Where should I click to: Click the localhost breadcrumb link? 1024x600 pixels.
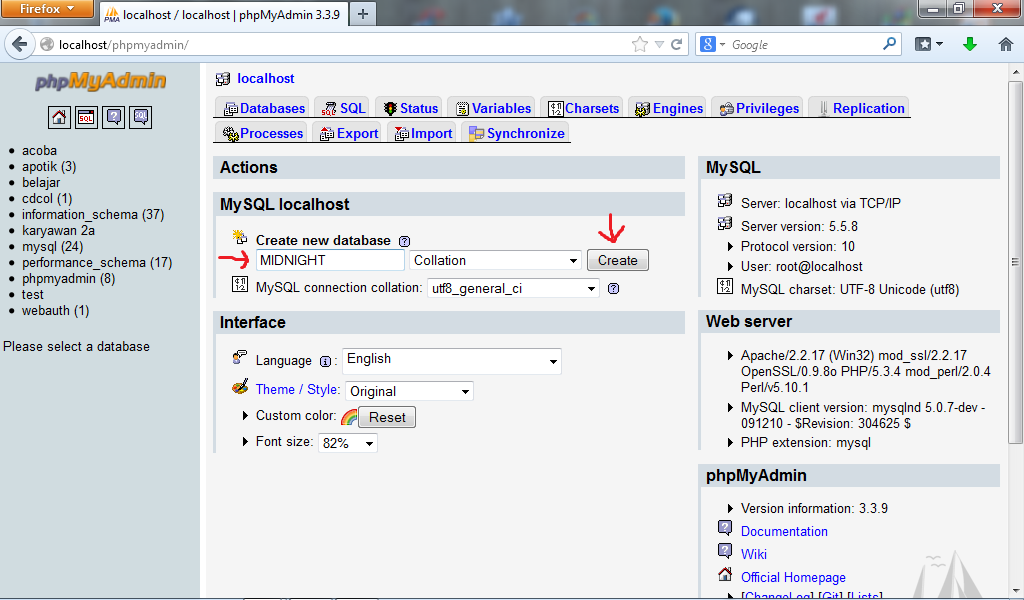(x=266, y=78)
